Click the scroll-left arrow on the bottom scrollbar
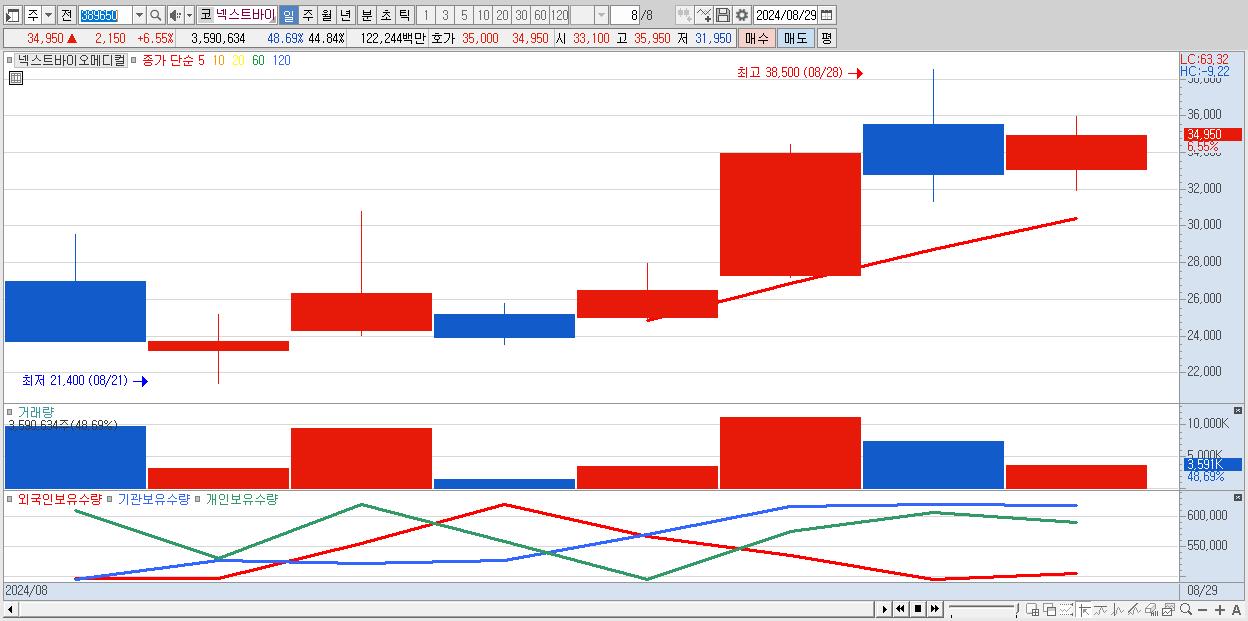This screenshot has height=621, width=1248. pos(10,609)
